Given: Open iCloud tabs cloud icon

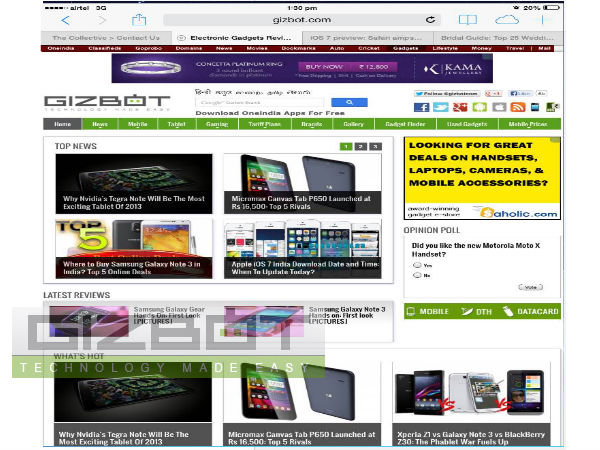Looking at the screenshot, I should [x=507, y=20].
